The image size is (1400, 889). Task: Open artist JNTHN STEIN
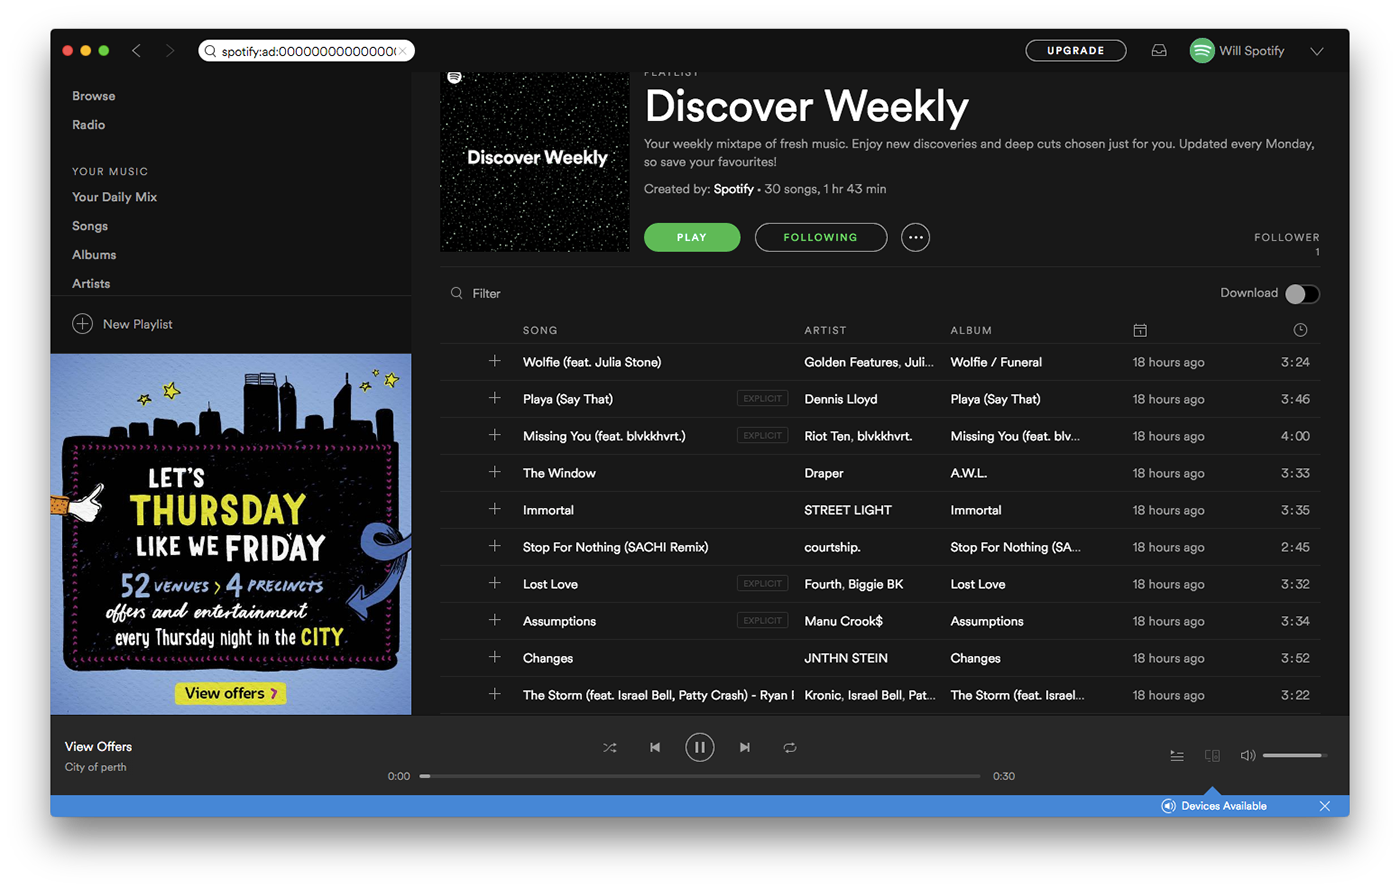tap(846, 658)
